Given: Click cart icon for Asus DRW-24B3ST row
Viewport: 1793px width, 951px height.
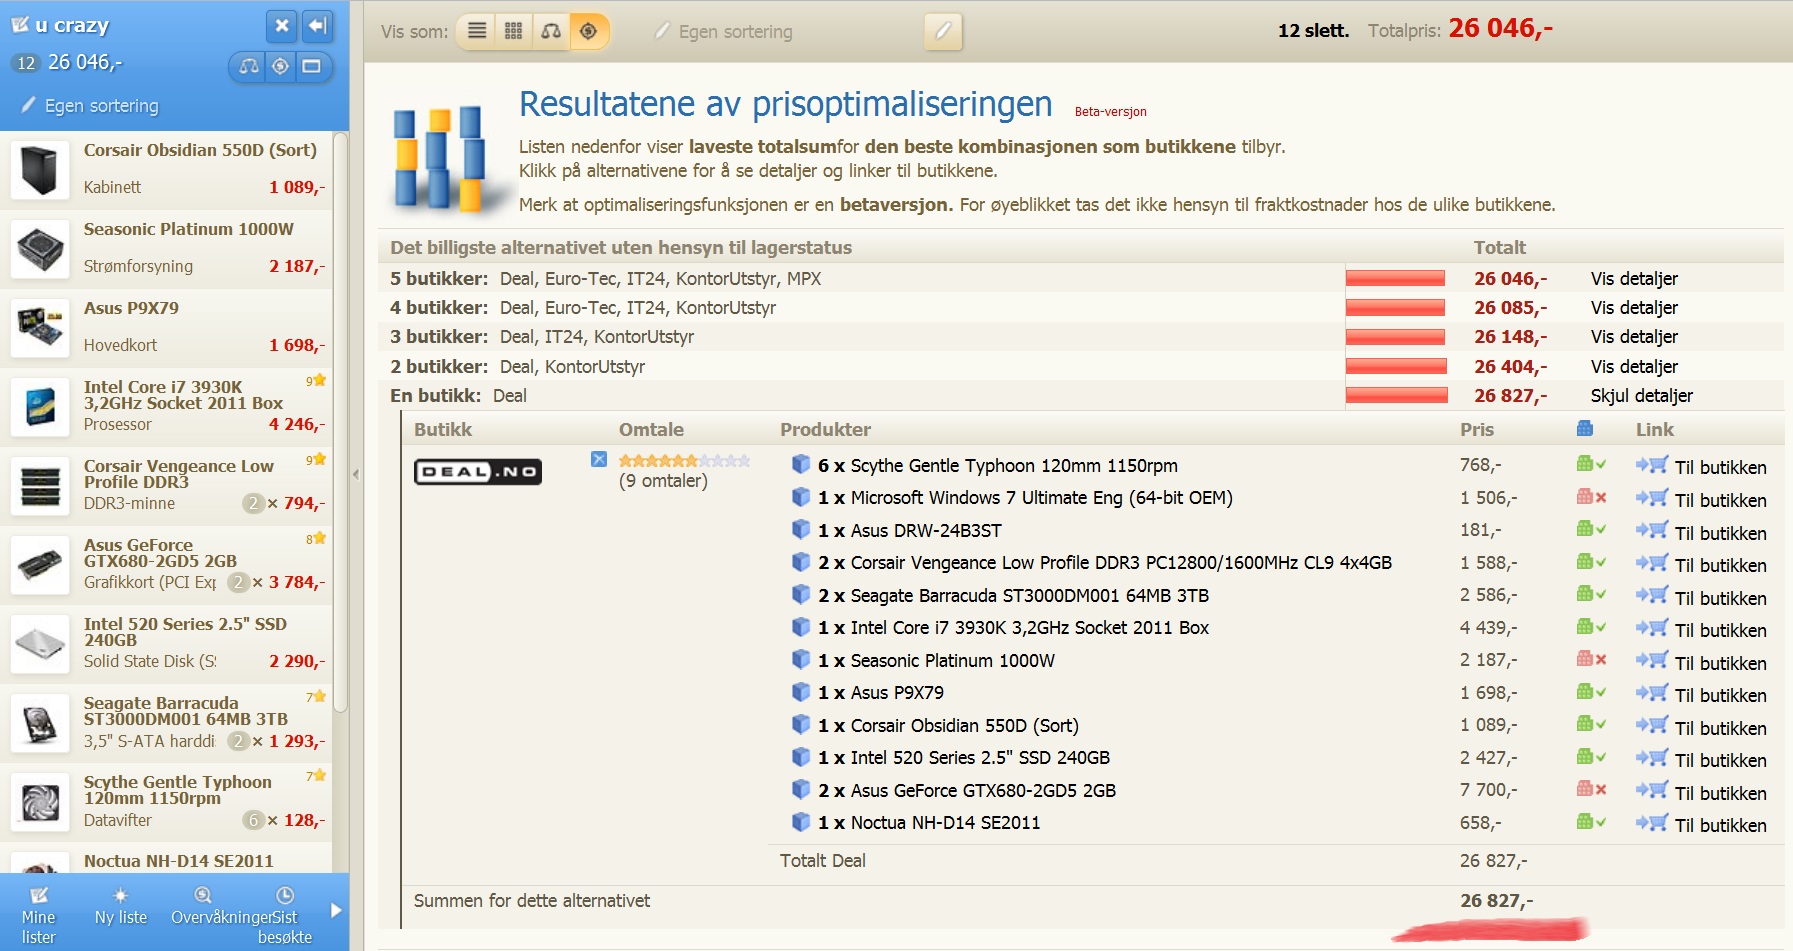Looking at the screenshot, I should coord(1652,530).
